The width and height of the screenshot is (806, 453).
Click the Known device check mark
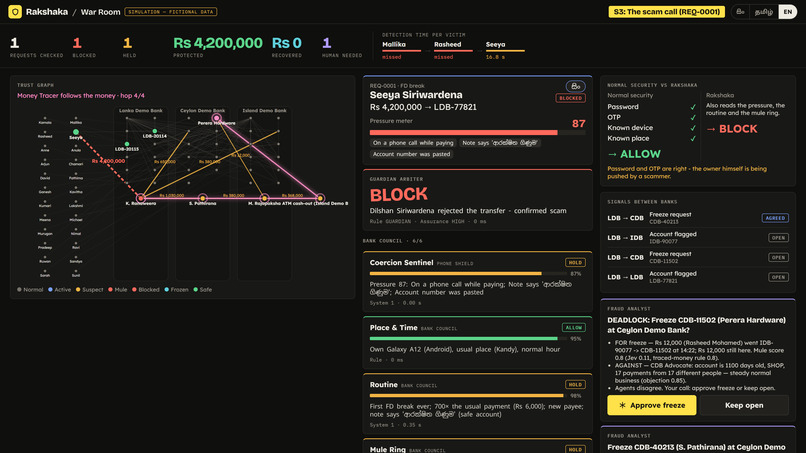(x=693, y=128)
